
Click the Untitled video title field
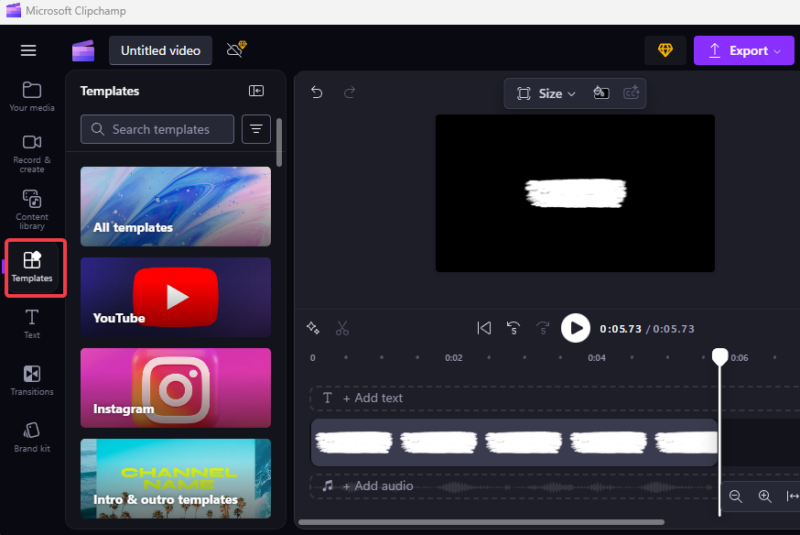coord(160,50)
